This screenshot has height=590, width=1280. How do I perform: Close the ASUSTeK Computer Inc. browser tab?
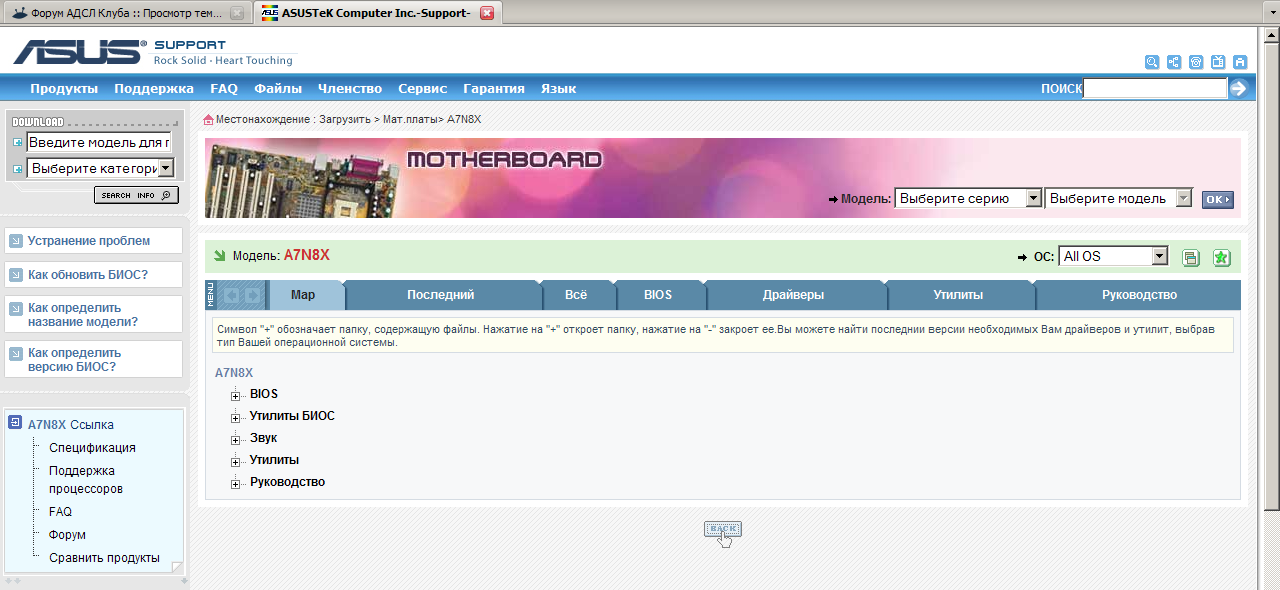click(486, 13)
